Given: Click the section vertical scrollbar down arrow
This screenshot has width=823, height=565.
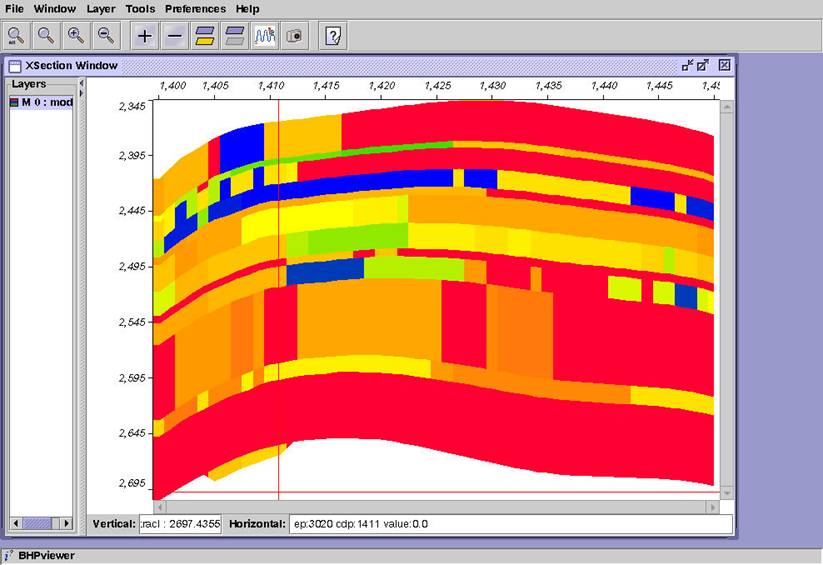Looking at the screenshot, I should coord(727,493).
